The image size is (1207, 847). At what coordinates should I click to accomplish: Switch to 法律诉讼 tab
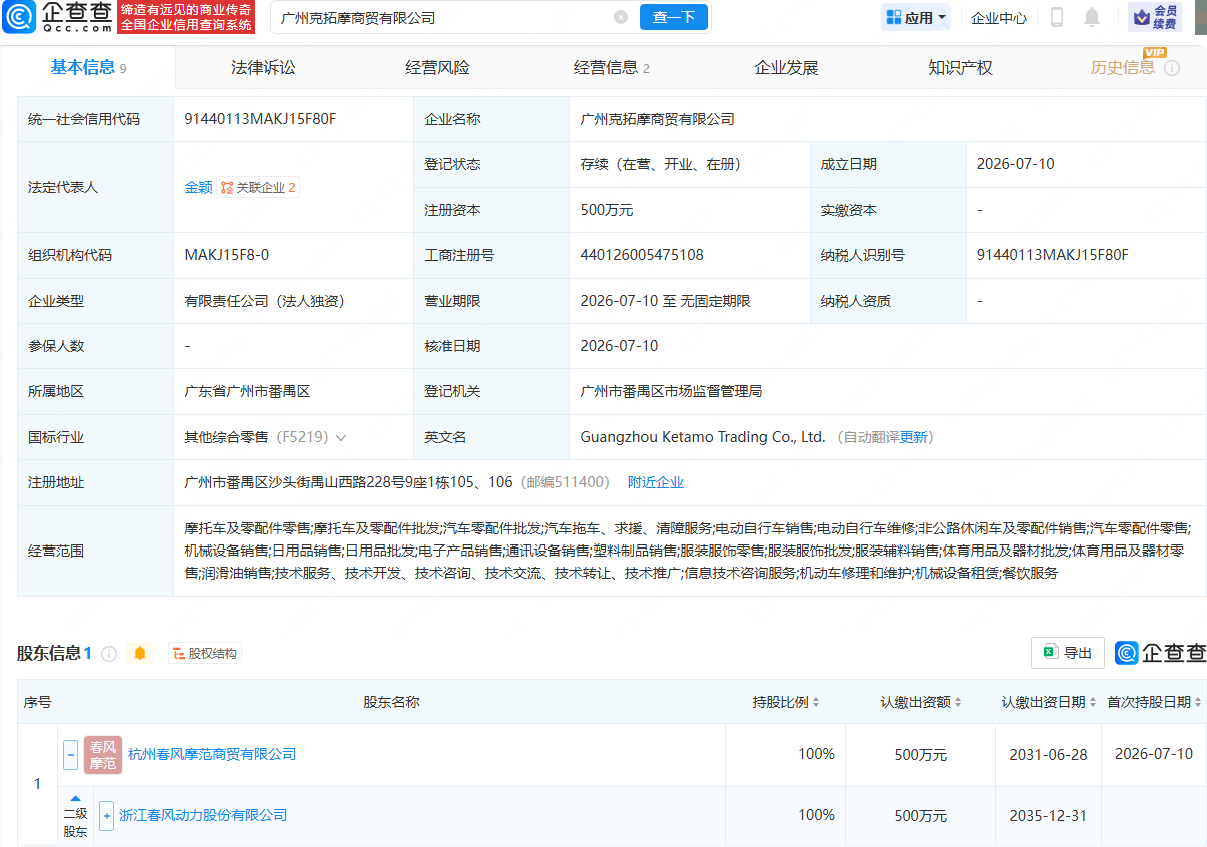tap(263, 67)
